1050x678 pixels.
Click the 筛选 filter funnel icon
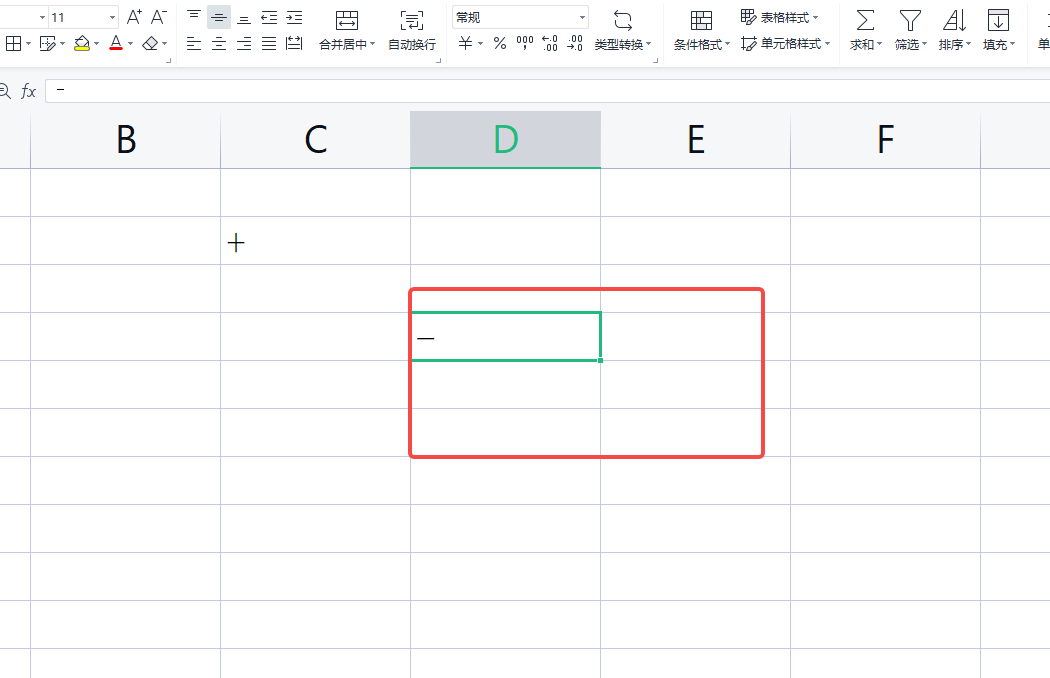coord(908,21)
